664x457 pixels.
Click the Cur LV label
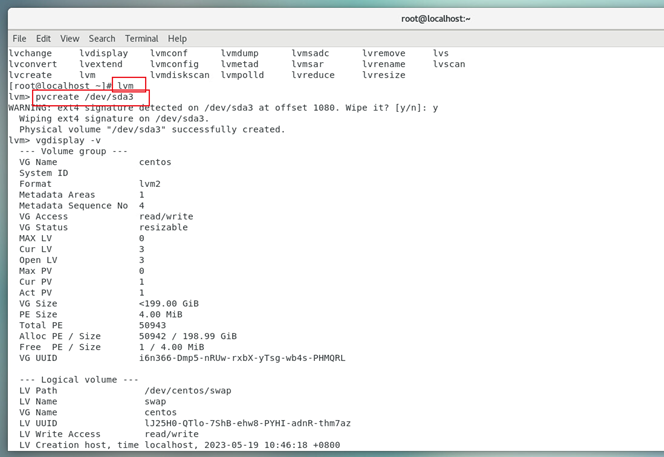(35, 249)
